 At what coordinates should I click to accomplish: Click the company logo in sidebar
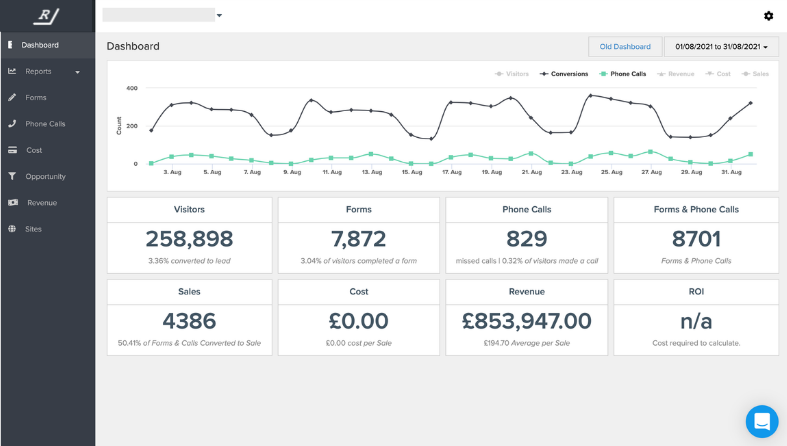coord(47,16)
